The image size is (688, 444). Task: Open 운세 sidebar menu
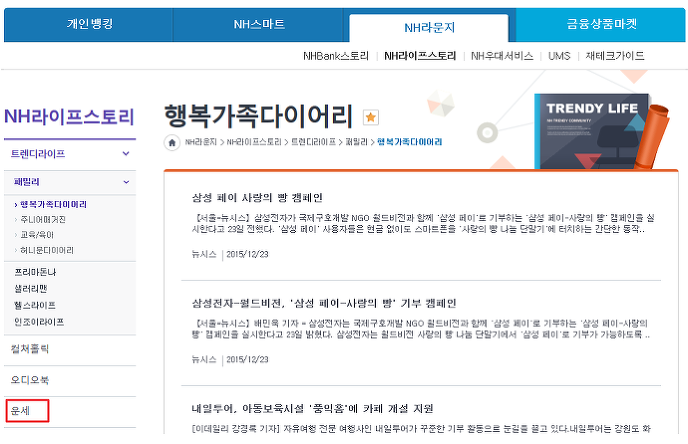[20, 411]
